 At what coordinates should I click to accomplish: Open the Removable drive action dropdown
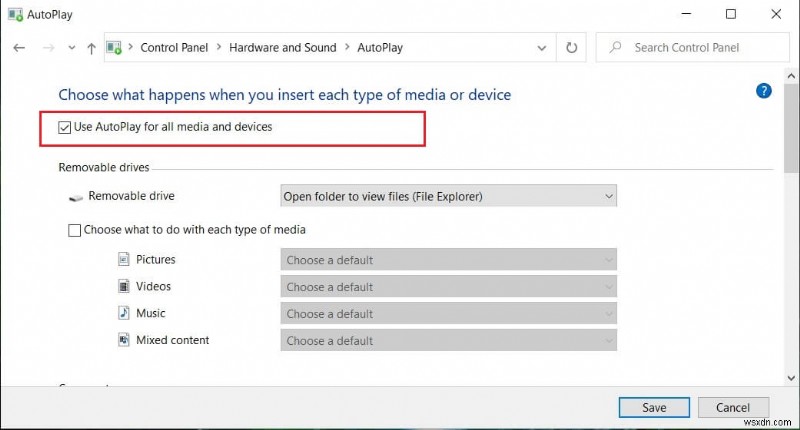[448, 197]
